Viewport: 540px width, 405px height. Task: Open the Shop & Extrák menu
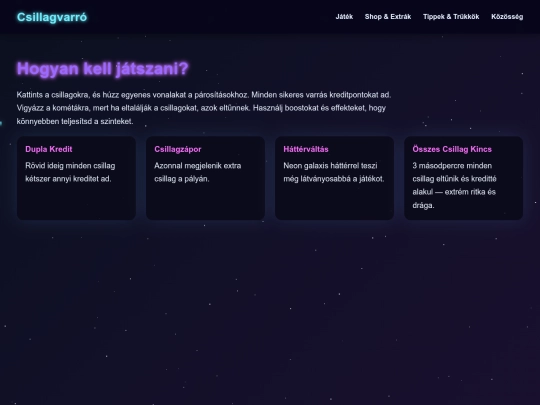point(388,17)
